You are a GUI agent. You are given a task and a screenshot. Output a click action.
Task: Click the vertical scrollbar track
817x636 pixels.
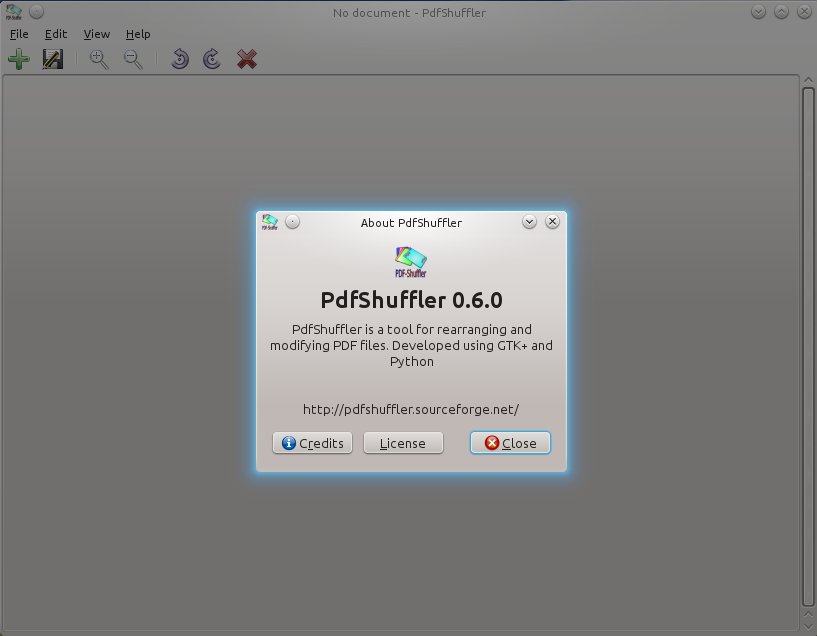tap(808, 347)
